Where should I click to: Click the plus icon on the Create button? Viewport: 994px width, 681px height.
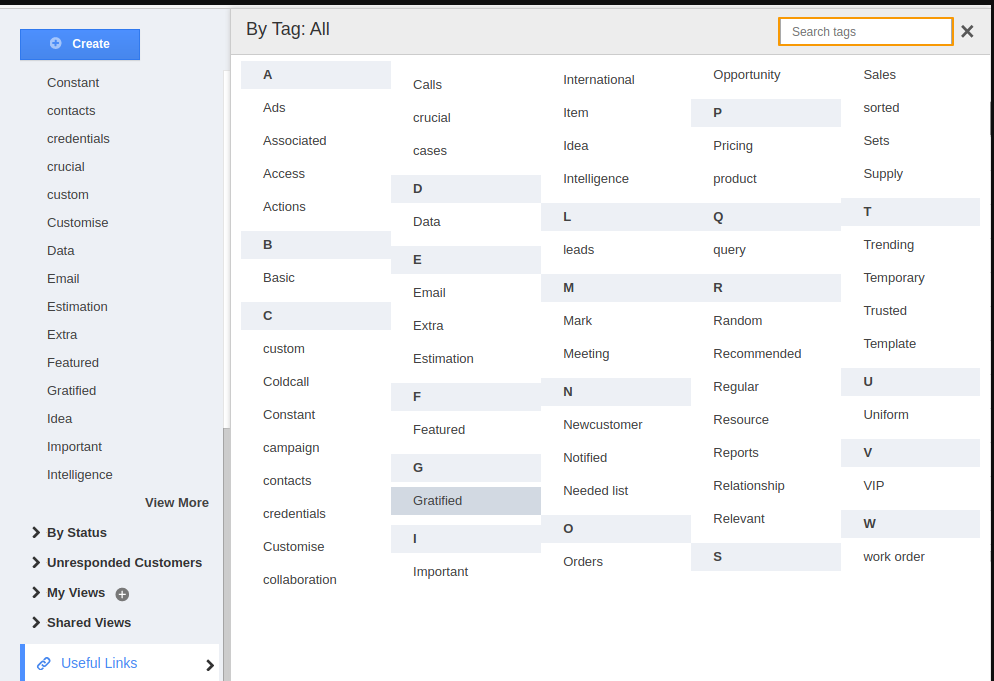pyautogui.click(x=56, y=43)
